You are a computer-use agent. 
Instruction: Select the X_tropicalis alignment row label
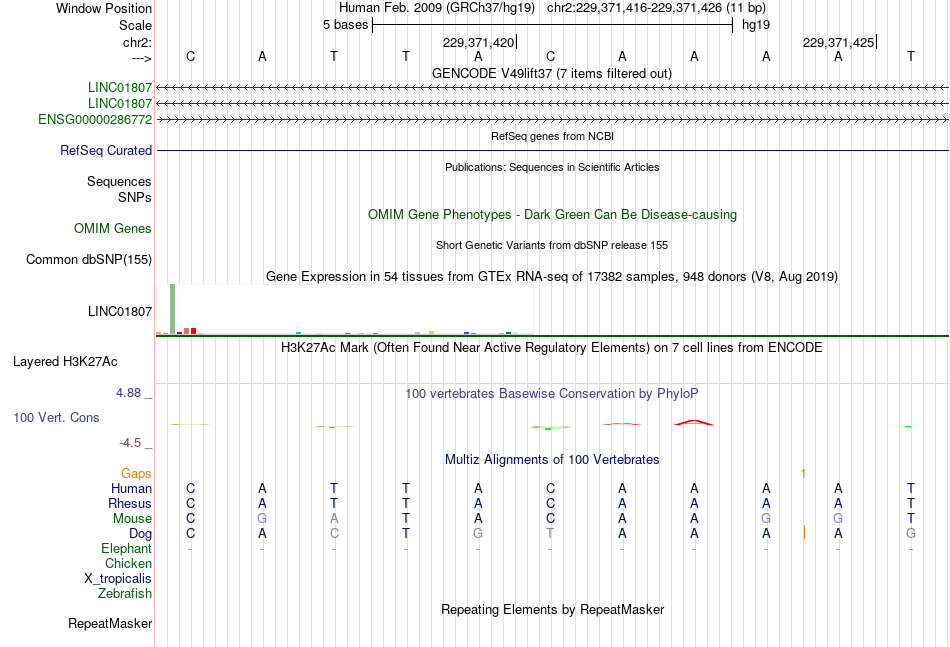tap(118, 579)
